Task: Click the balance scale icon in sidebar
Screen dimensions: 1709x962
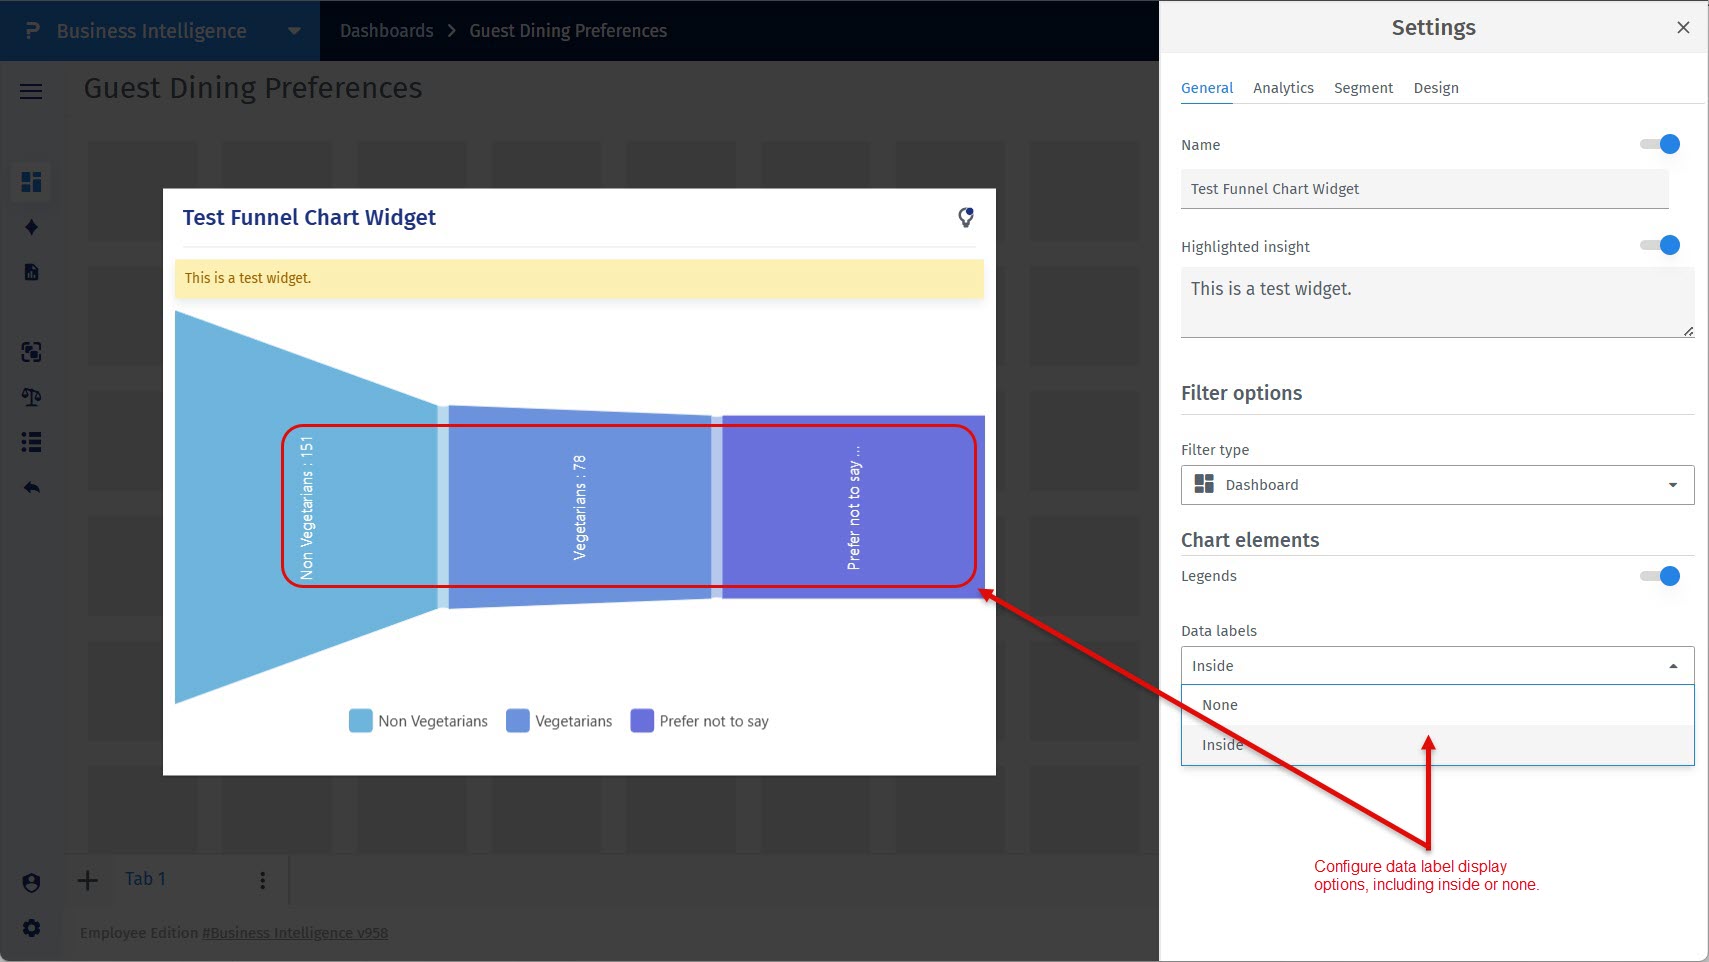Action: tap(31, 397)
